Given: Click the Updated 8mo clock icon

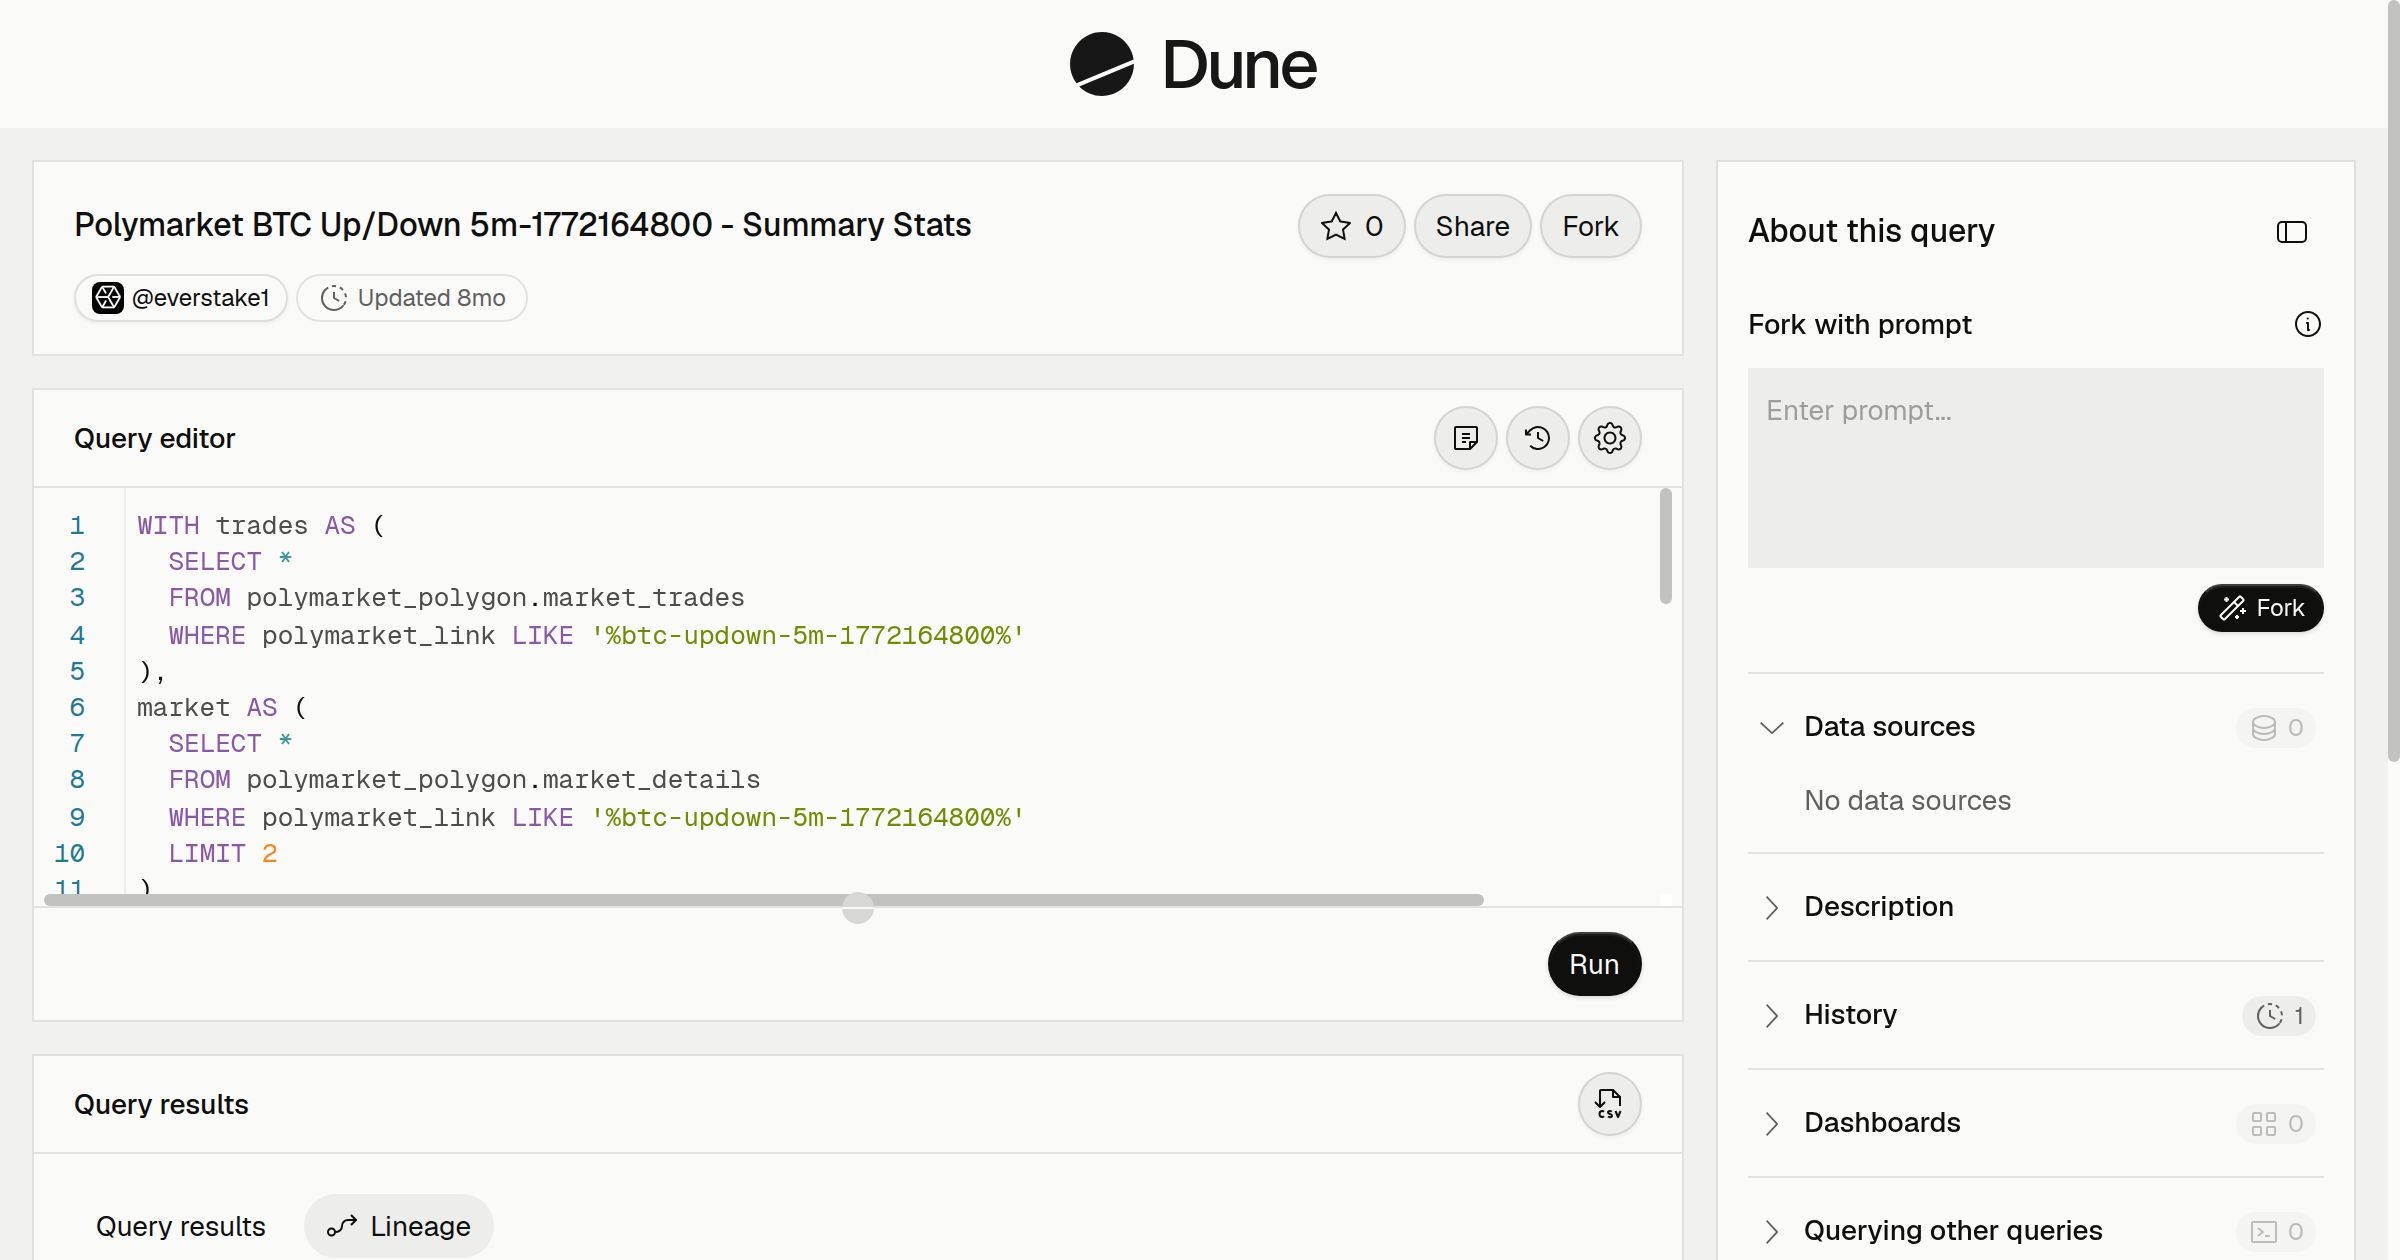Looking at the screenshot, I should pyautogui.click(x=333, y=298).
